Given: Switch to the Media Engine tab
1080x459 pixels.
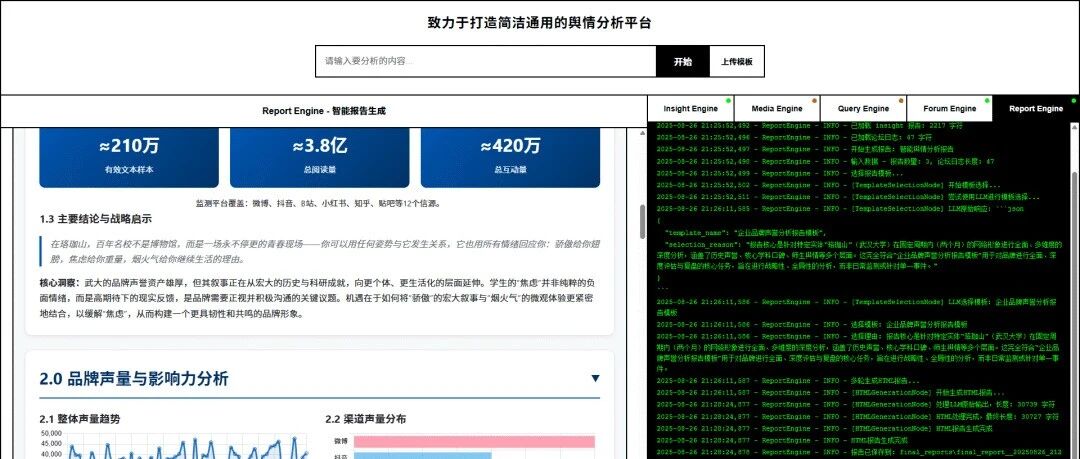Looking at the screenshot, I should coord(777,109).
